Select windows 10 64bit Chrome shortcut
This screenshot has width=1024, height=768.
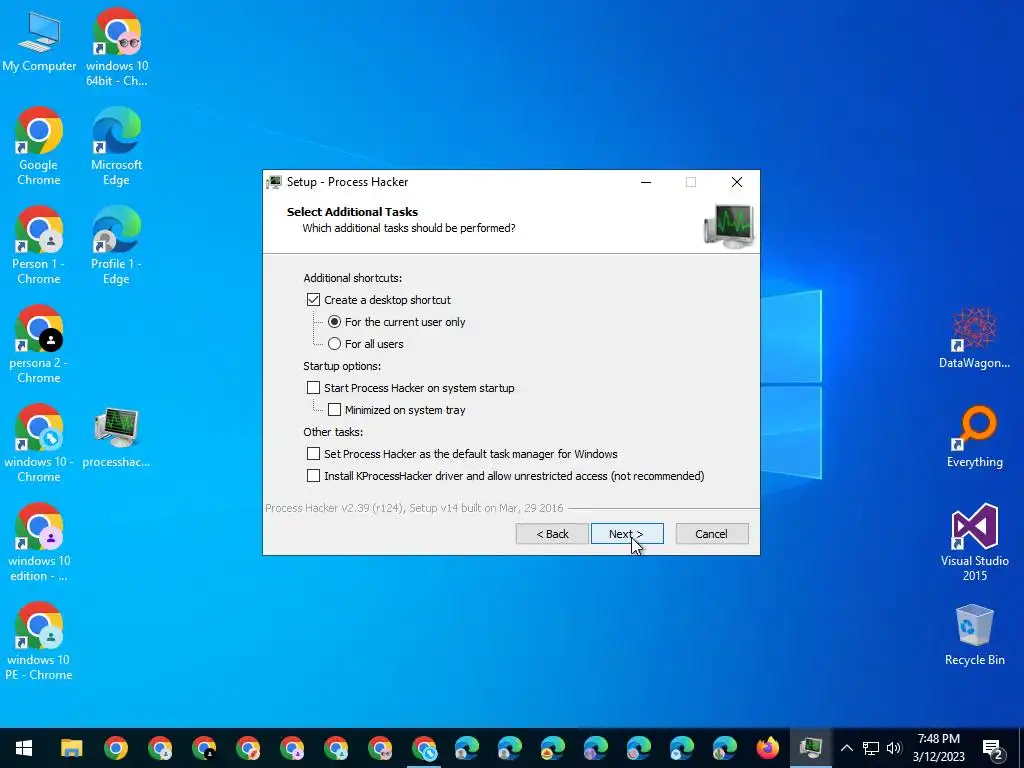[x=116, y=48]
